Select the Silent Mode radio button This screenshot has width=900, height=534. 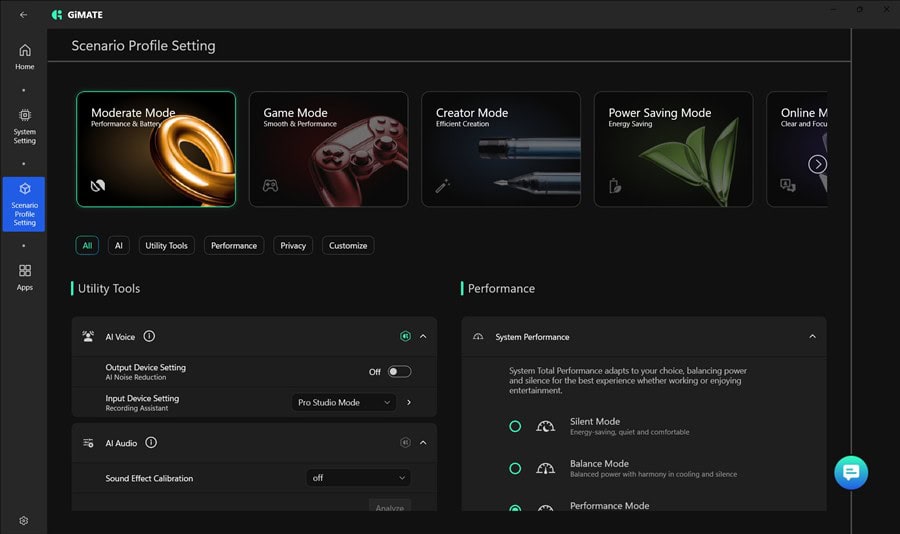click(515, 426)
